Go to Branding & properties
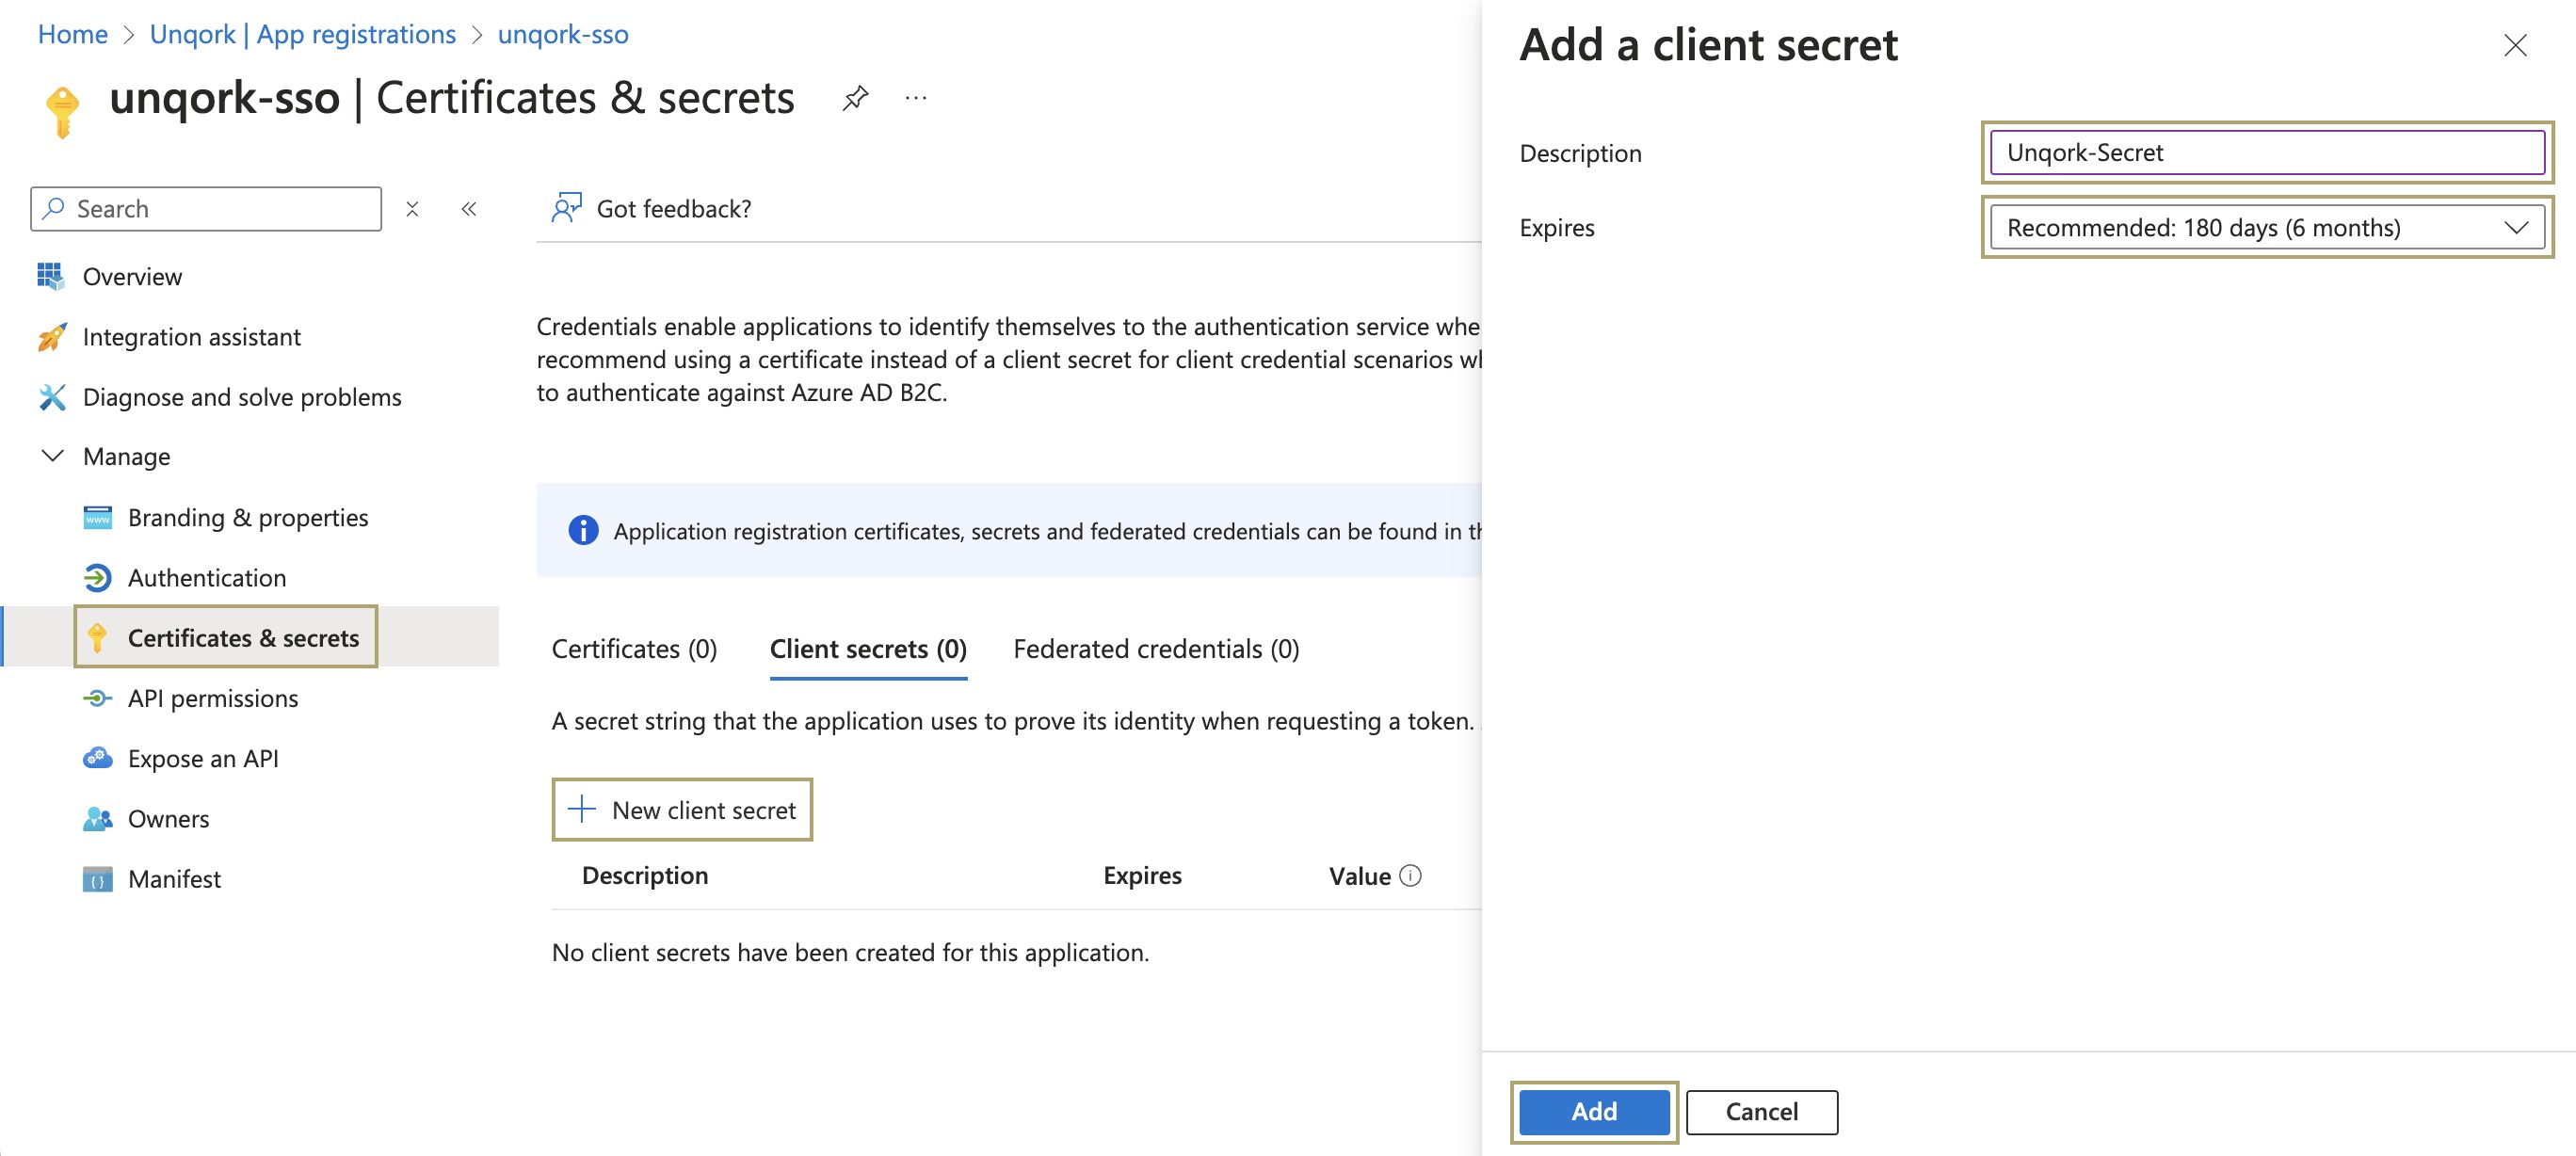 pos(248,518)
